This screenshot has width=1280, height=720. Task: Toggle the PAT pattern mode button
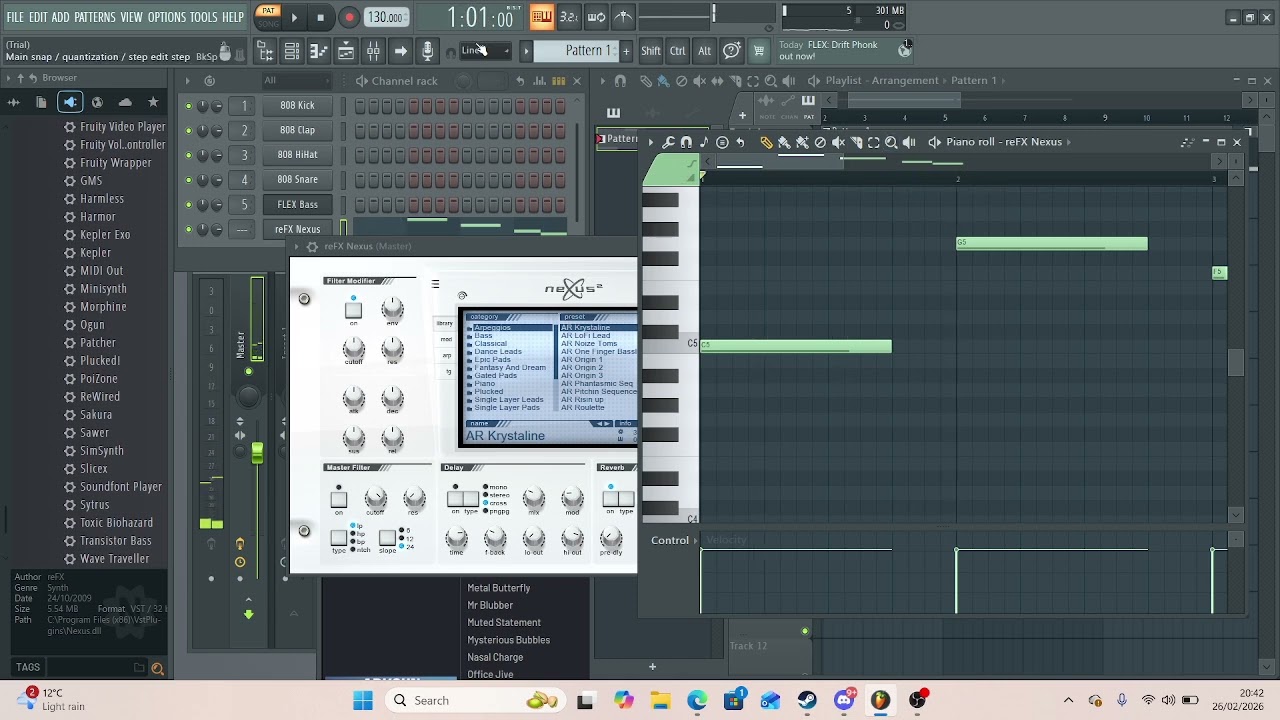click(268, 11)
